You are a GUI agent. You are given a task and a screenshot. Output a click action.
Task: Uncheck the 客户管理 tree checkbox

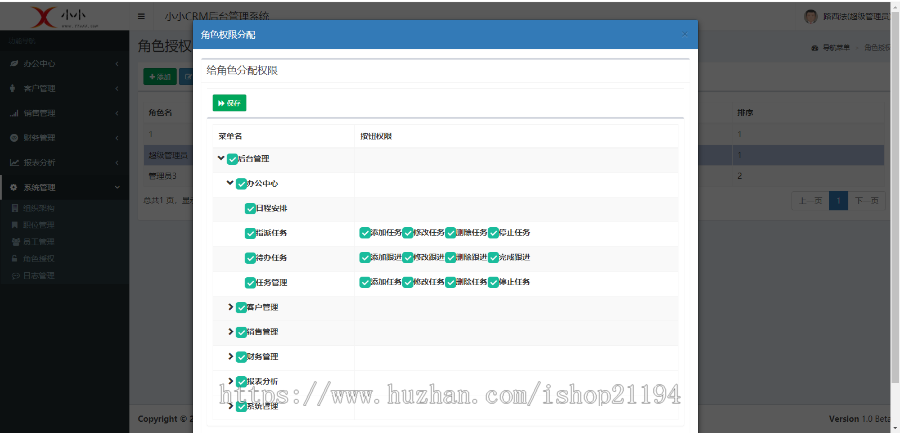point(241,307)
